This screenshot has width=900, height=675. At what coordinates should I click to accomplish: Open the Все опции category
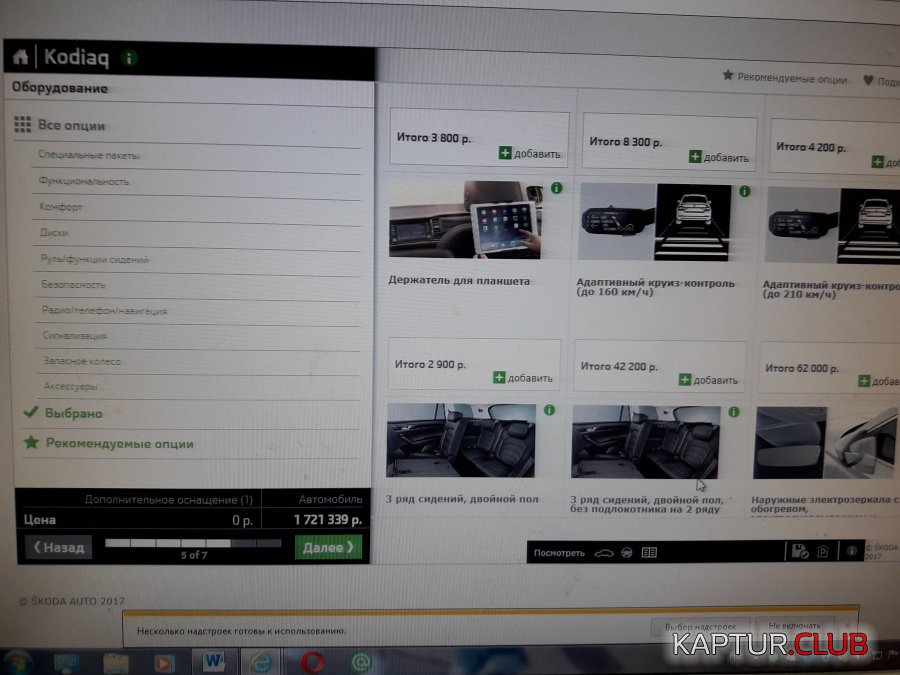(x=71, y=126)
